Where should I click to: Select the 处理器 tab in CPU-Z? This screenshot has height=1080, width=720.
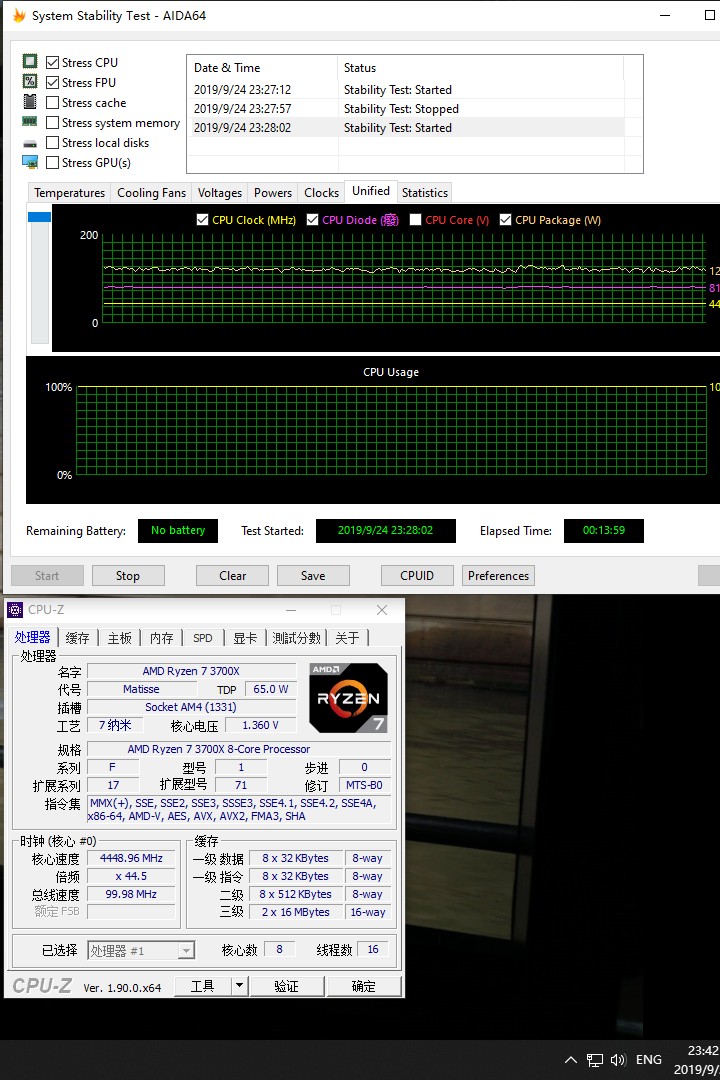pos(33,637)
